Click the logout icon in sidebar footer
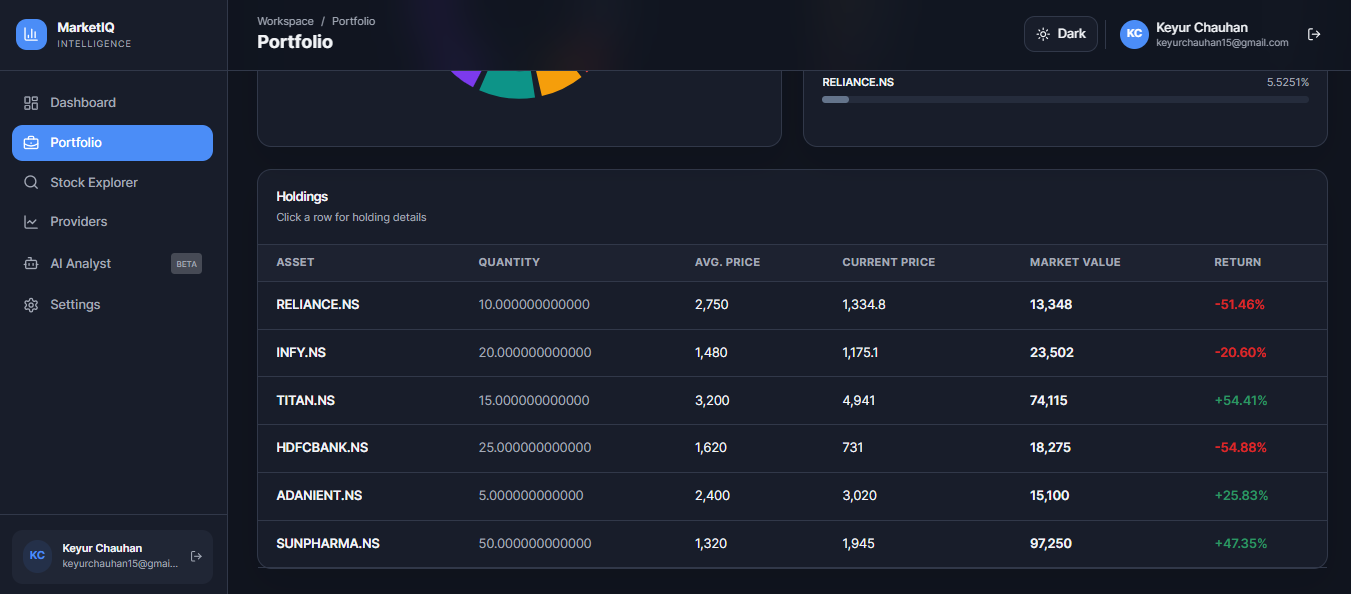This screenshot has height=594, width=1351. coord(196,556)
